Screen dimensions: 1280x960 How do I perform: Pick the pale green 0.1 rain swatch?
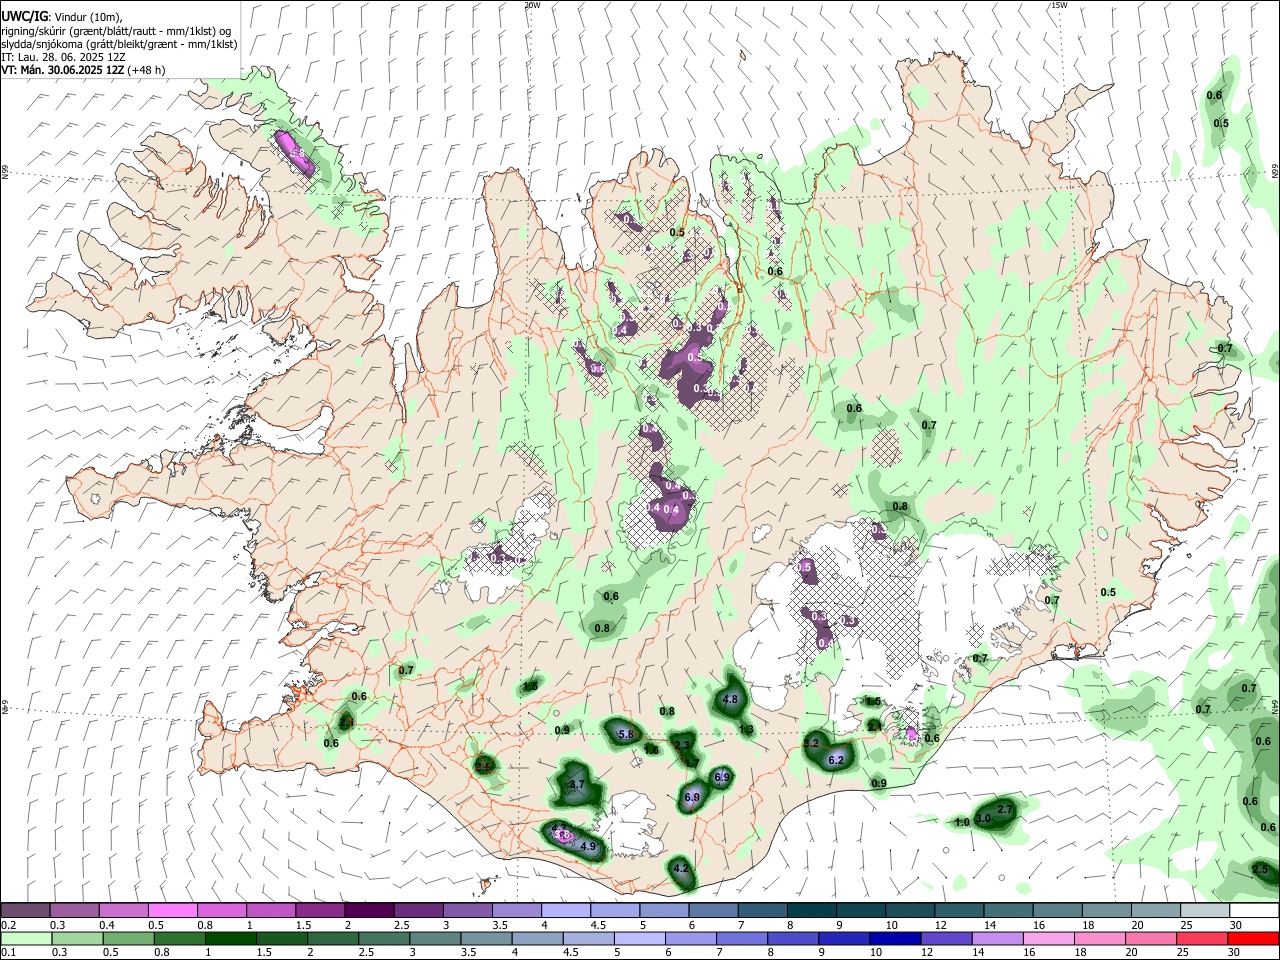tap(26, 938)
